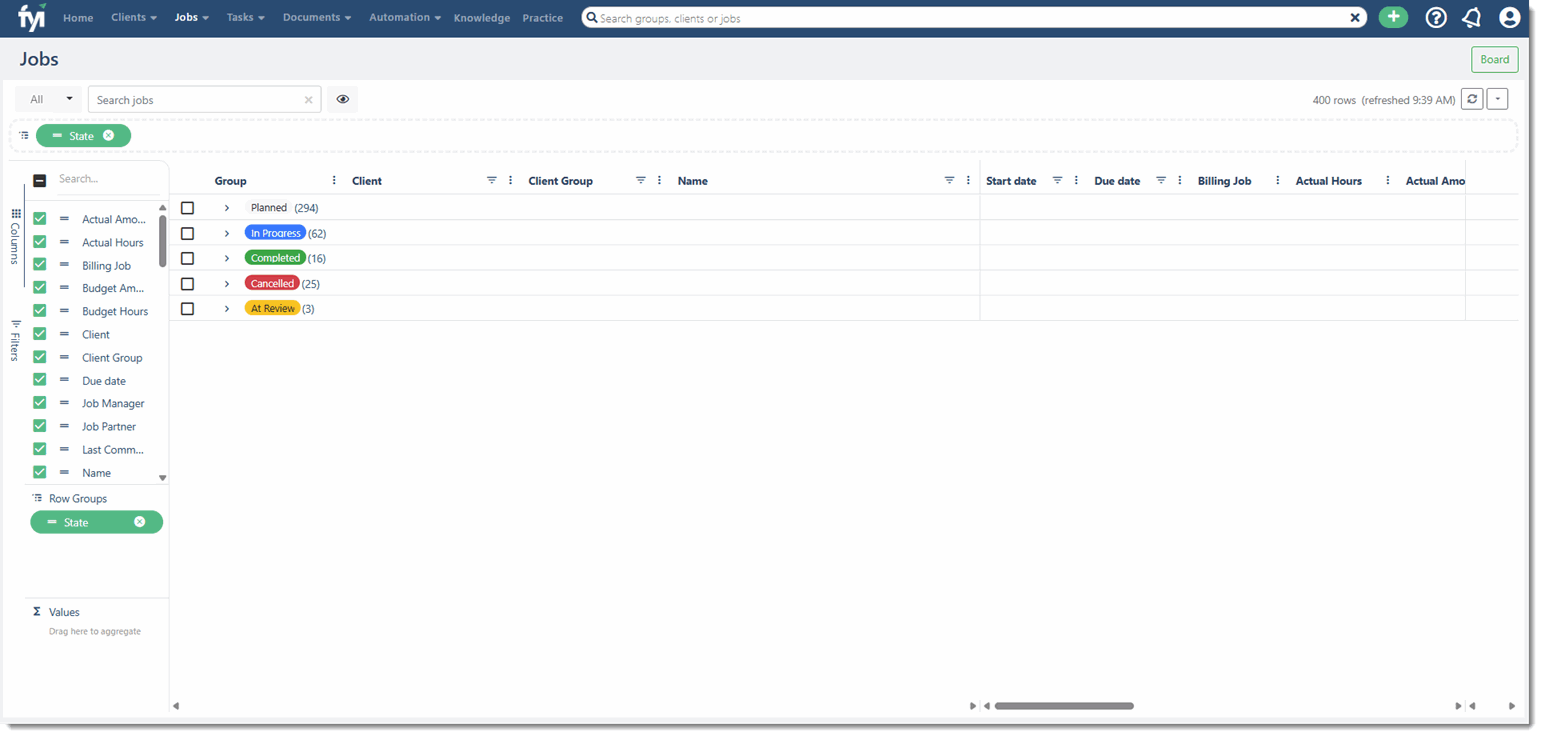Expand the Planned group
1541x736 pixels.
pos(227,208)
